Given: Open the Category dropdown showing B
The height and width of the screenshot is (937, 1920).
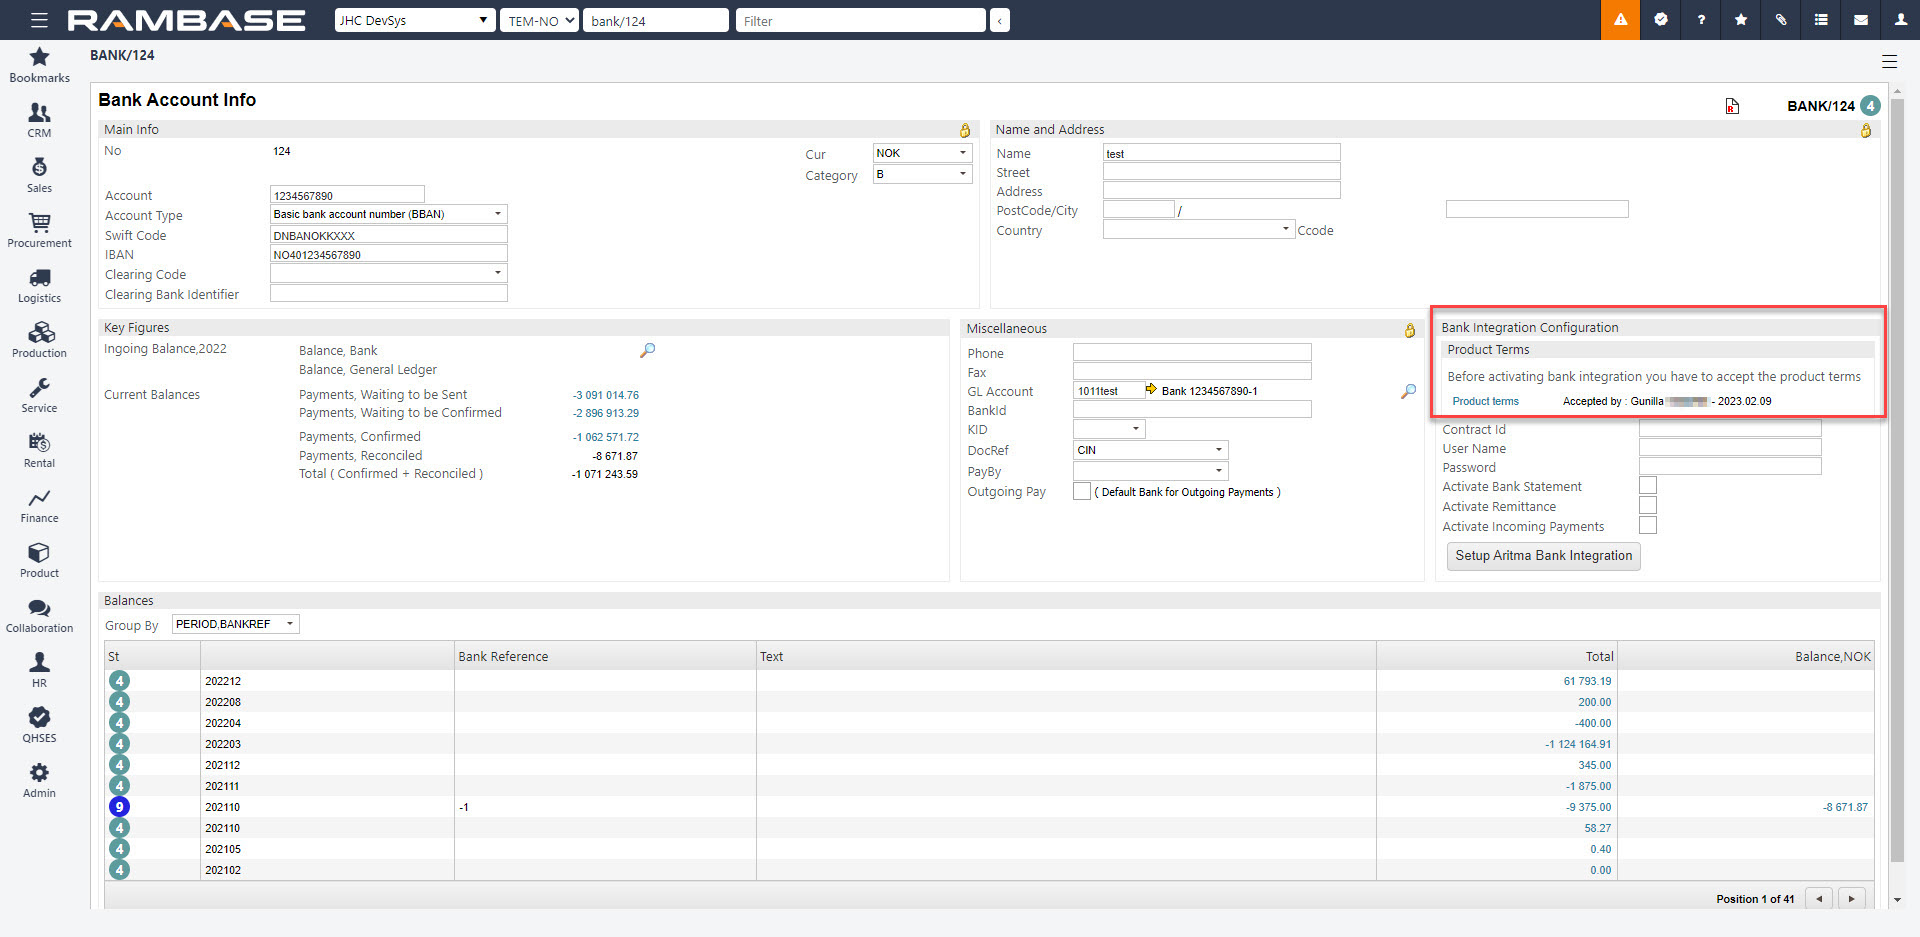Looking at the screenshot, I should tap(922, 174).
